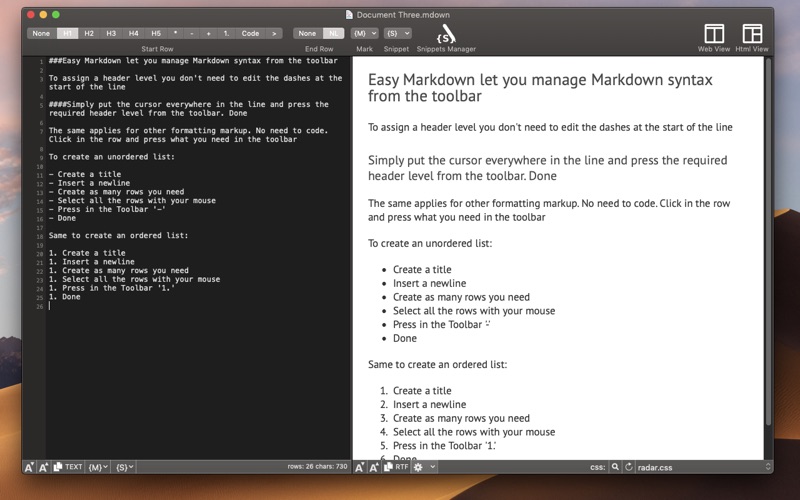
Task: Click the gear settings icon under preview
Action: (x=418, y=467)
